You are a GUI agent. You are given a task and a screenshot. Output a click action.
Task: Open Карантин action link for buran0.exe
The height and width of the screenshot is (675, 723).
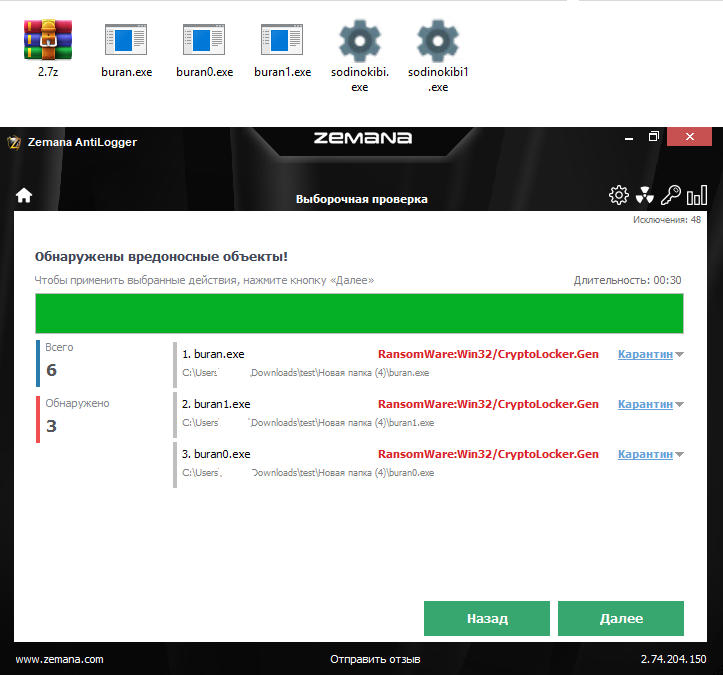click(x=645, y=454)
